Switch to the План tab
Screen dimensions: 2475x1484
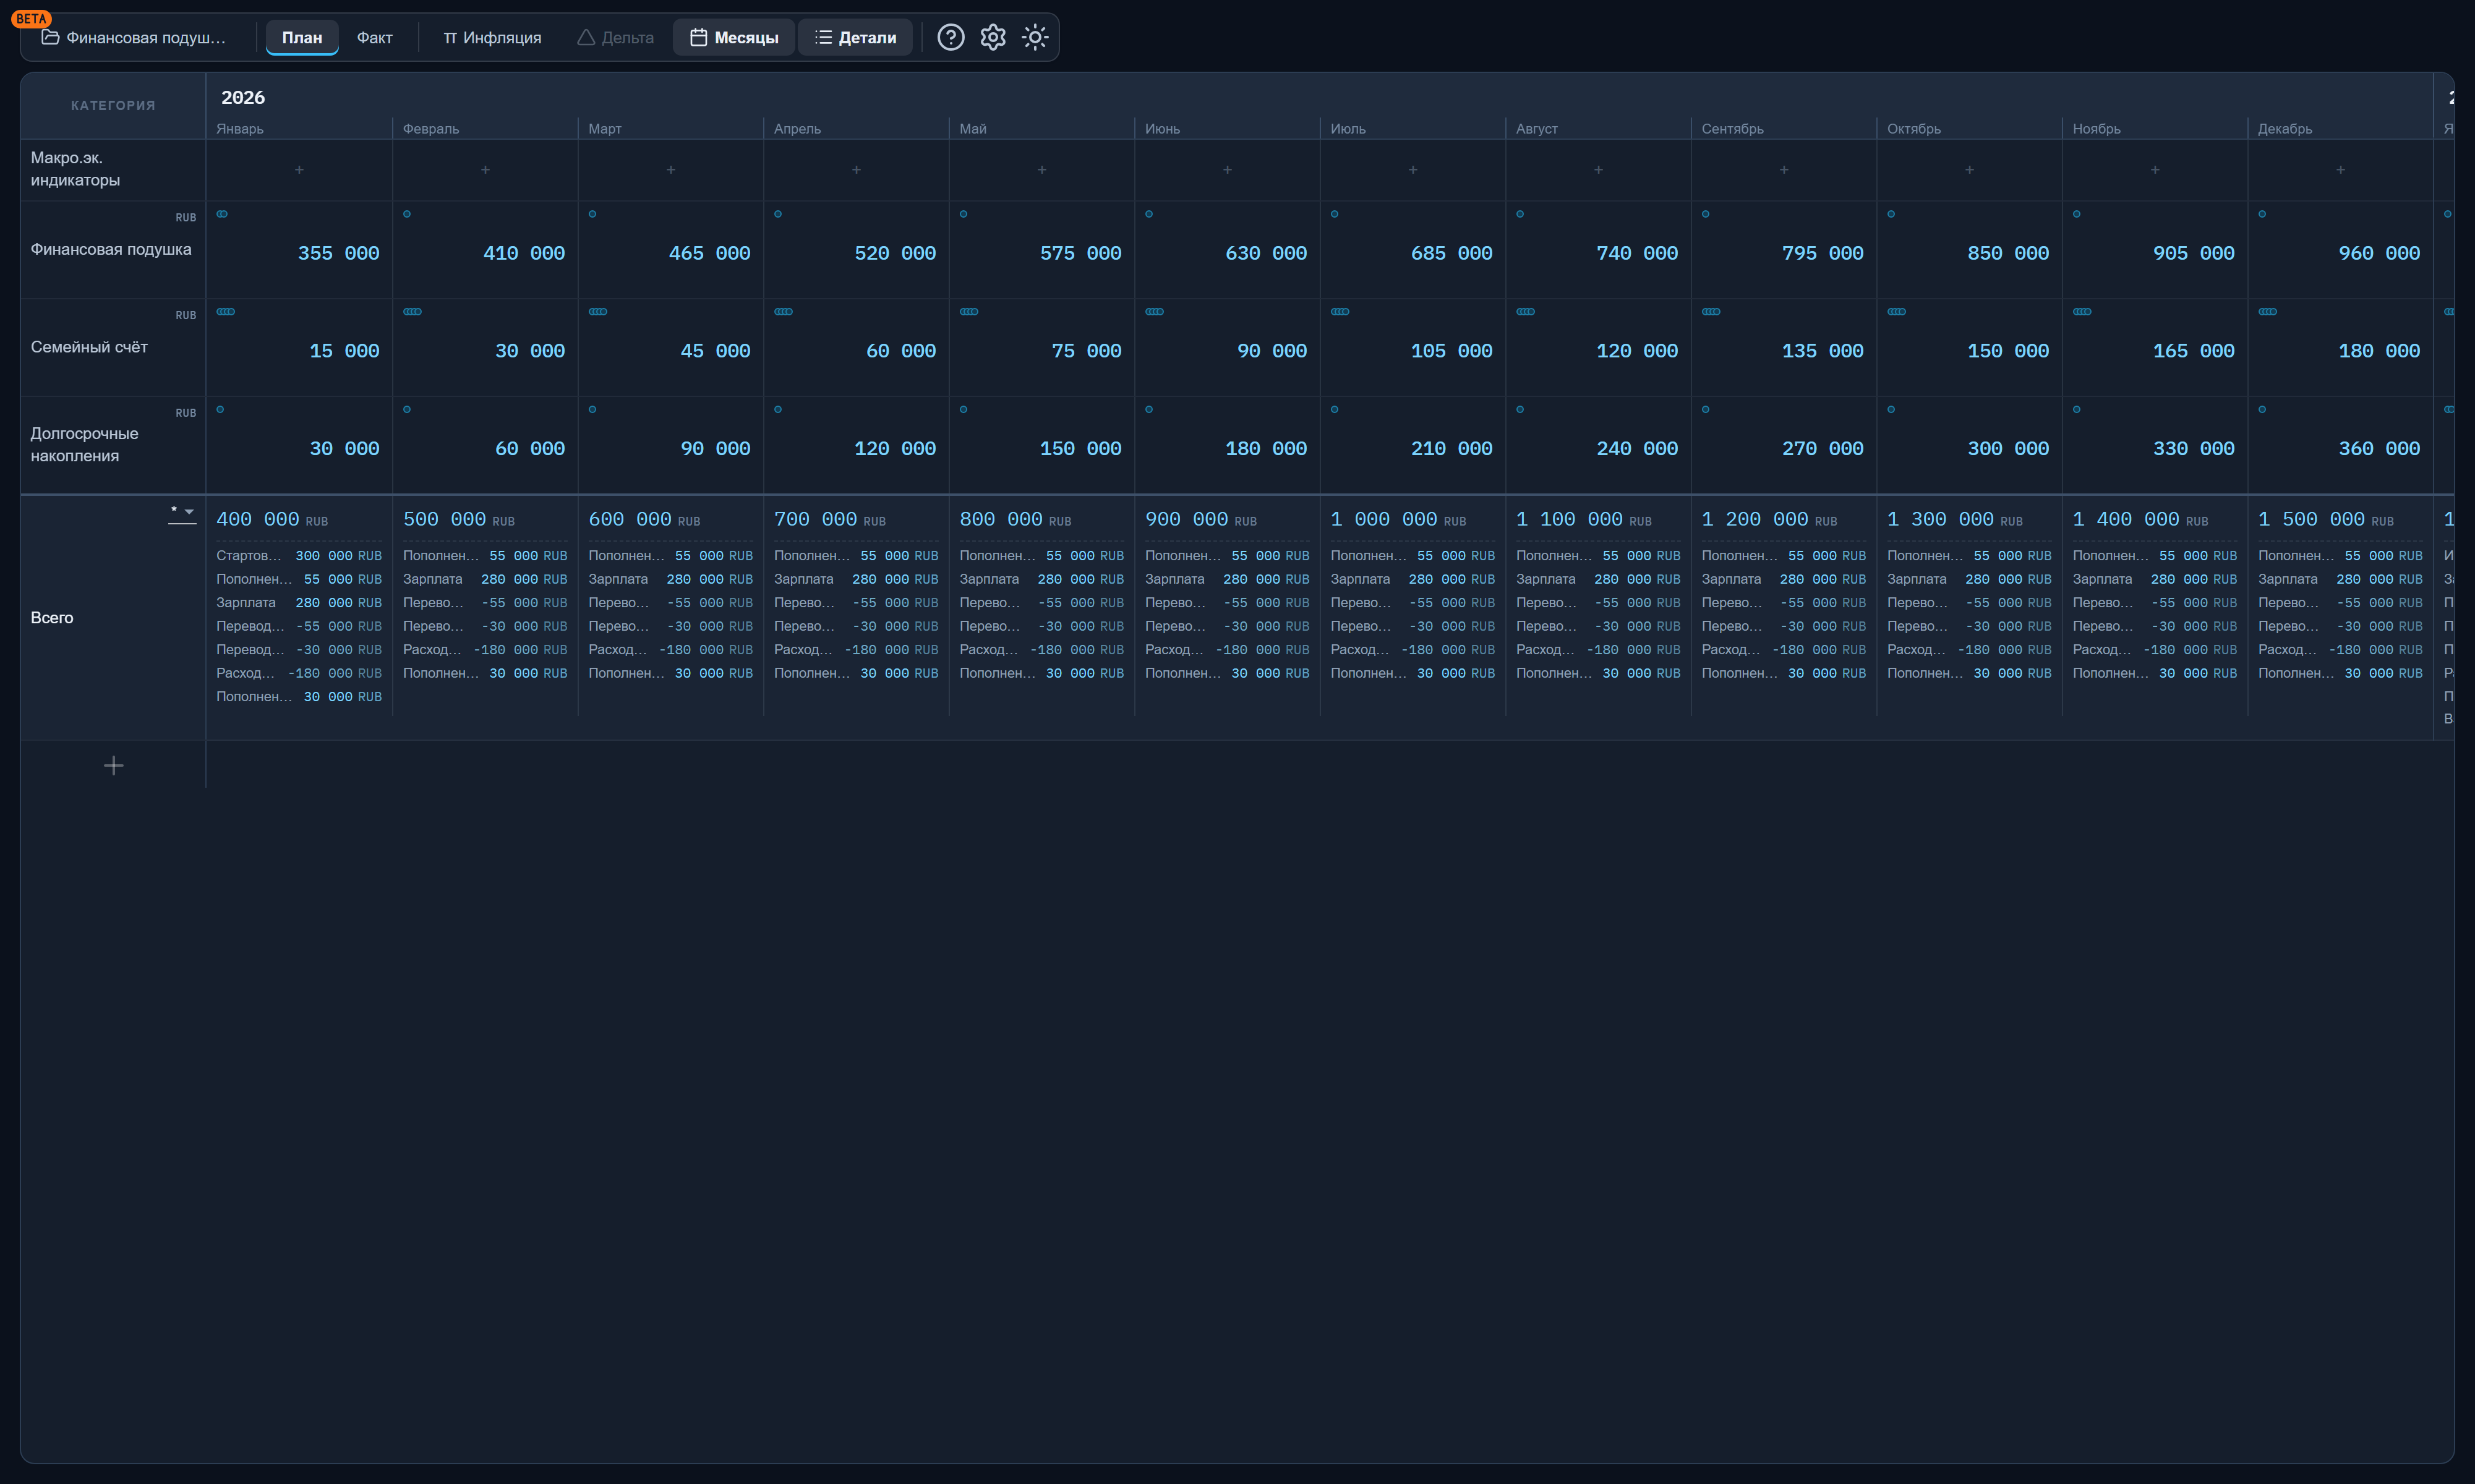pos(302,38)
